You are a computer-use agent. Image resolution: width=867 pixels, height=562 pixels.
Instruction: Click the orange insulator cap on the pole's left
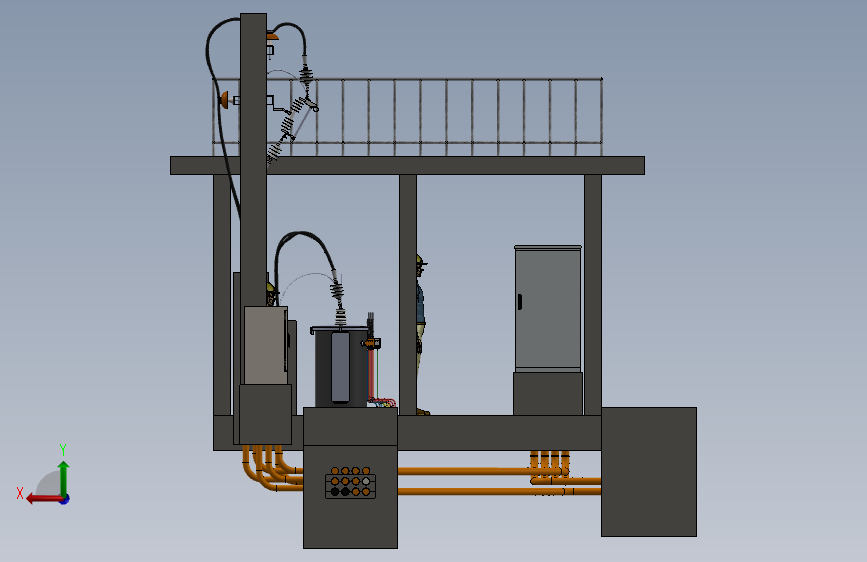coord(224,100)
